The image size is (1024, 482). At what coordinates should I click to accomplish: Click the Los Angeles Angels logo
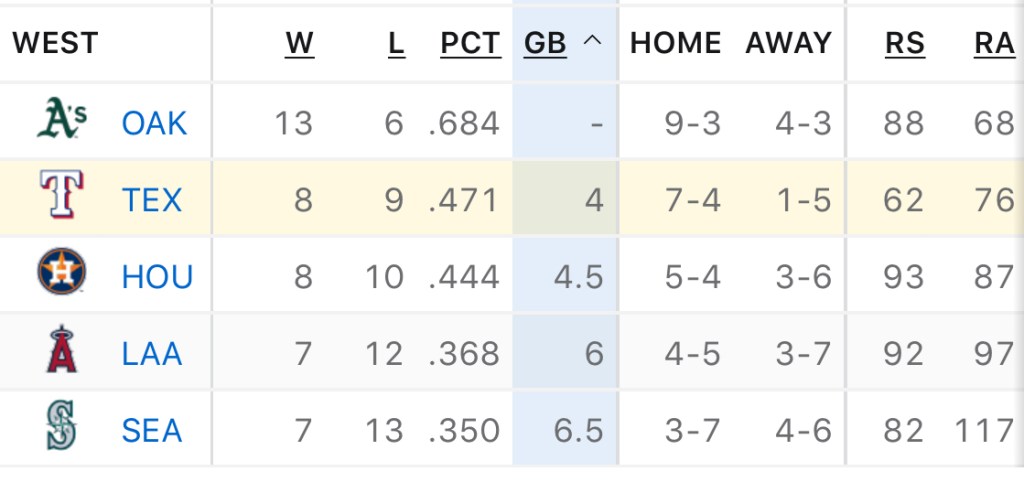pyautogui.click(x=62, y=351)
